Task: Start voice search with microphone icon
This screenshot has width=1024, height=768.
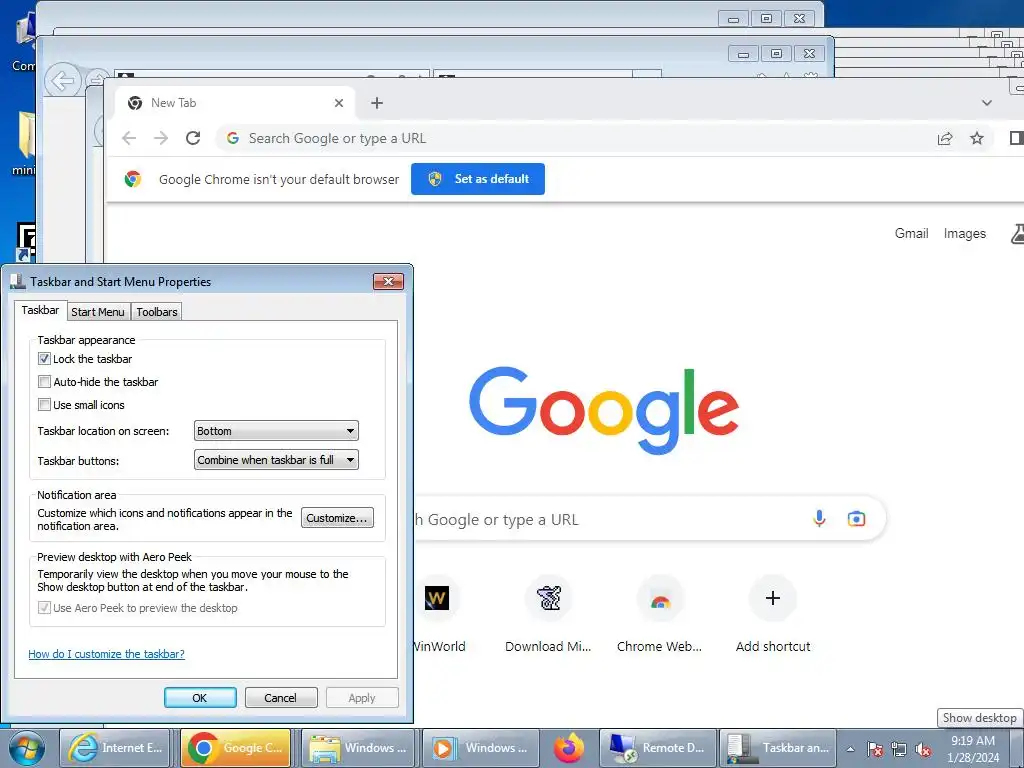Action: [819, 519]
